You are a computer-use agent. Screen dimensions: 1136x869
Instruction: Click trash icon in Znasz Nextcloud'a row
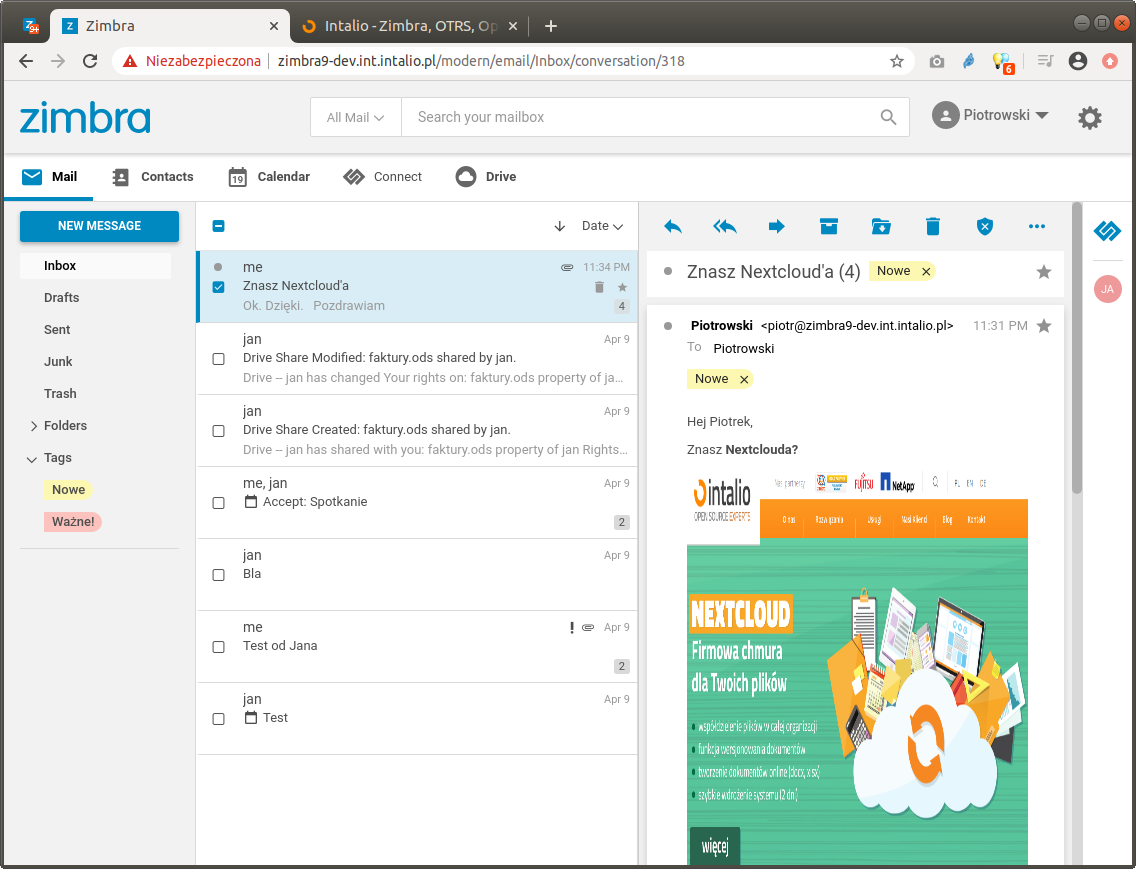pyautogui.click(x=599, y=287)
